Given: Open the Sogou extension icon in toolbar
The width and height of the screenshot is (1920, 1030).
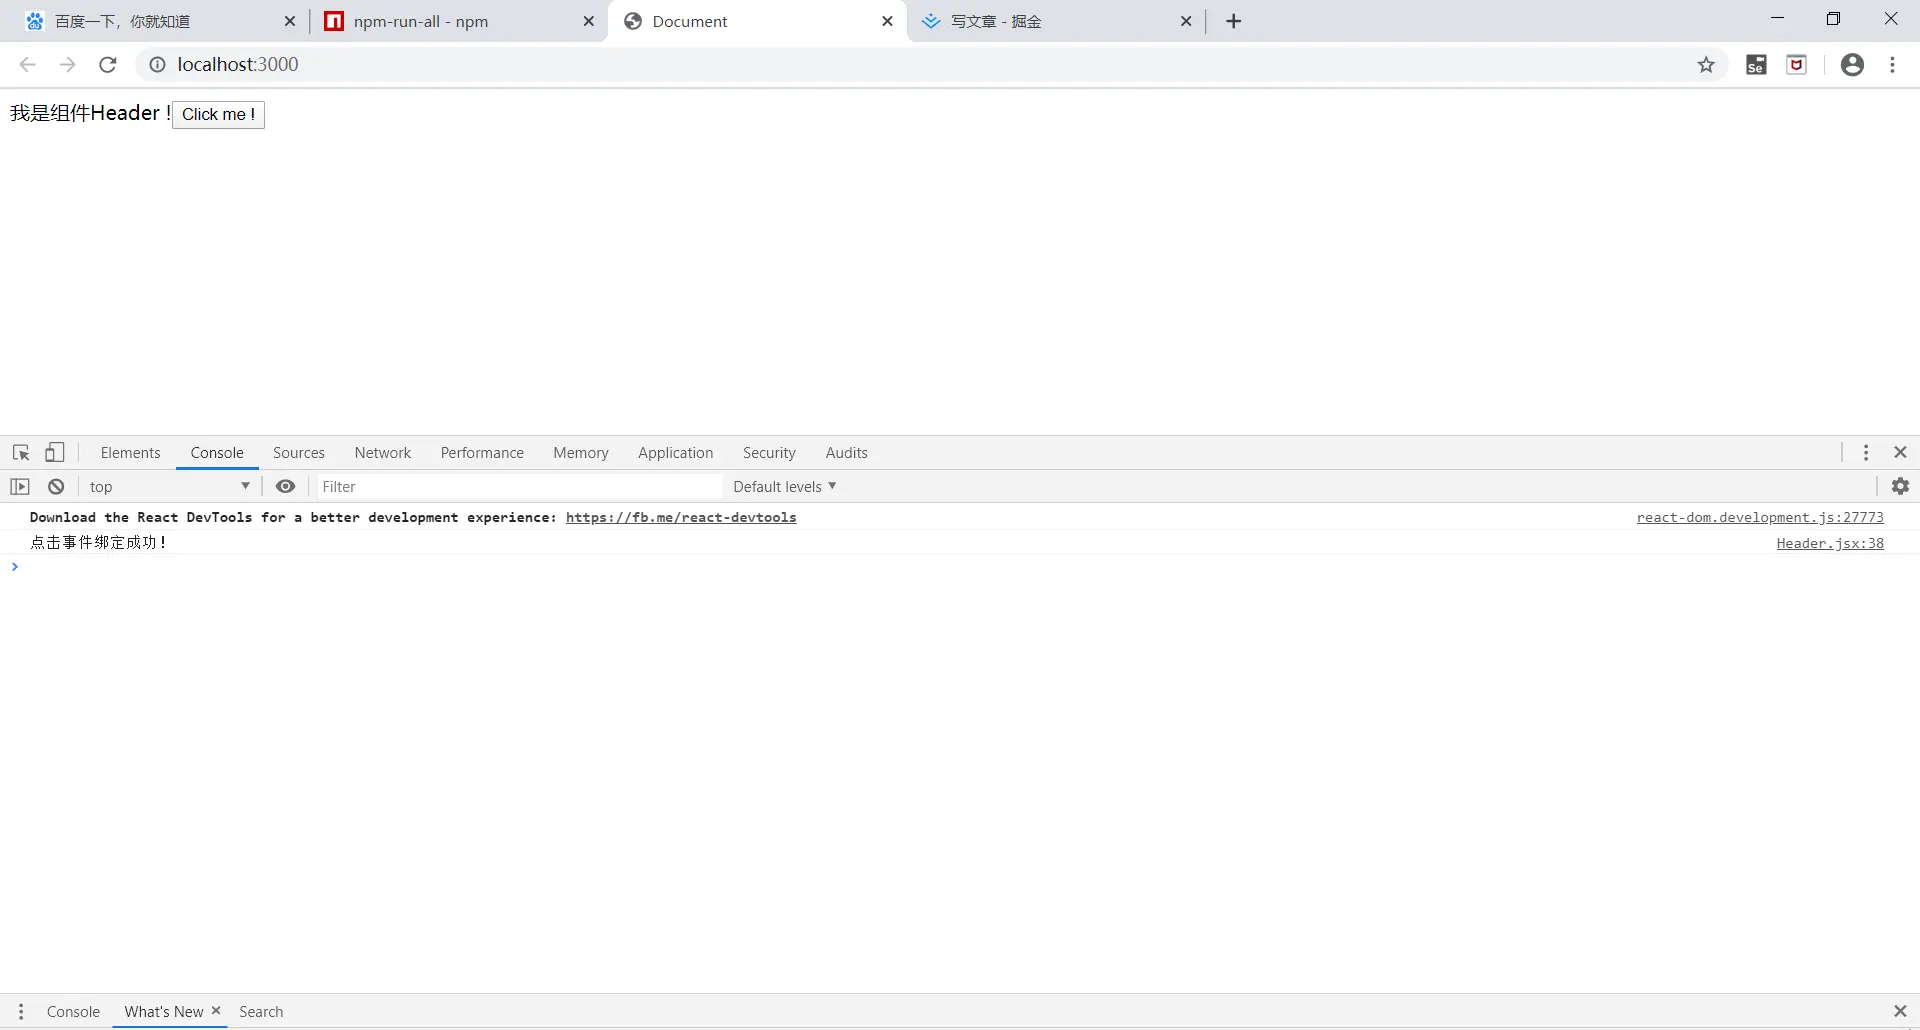Looking at the screenshot, I should pyautogui.click(x=1756, y=65).
